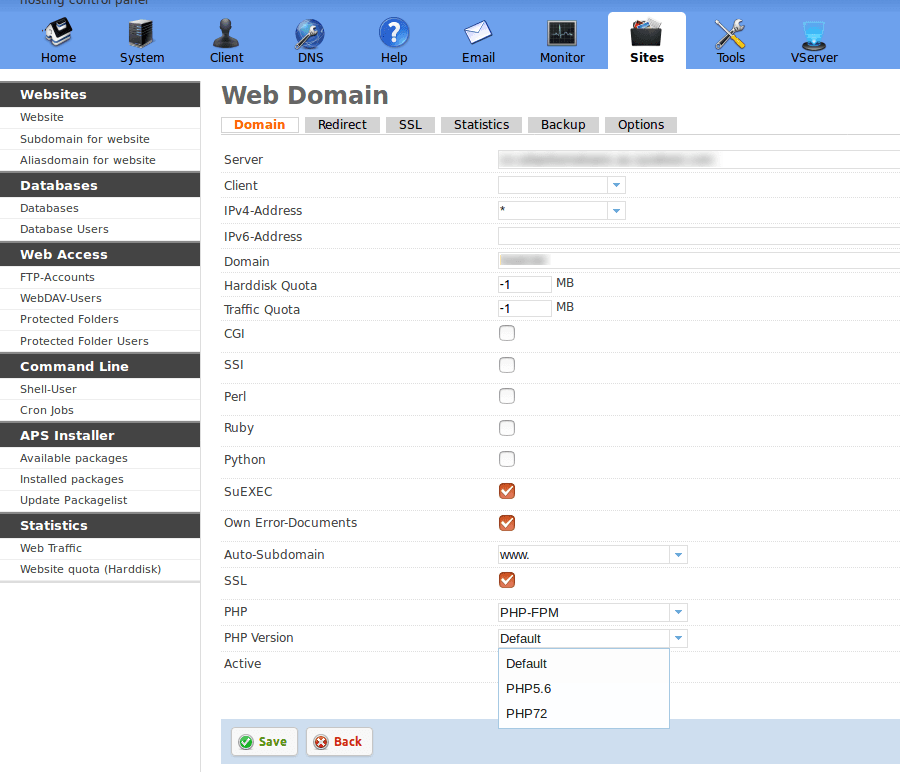
Task: Enable the CGI checkbox
Action: coord(507,333)
